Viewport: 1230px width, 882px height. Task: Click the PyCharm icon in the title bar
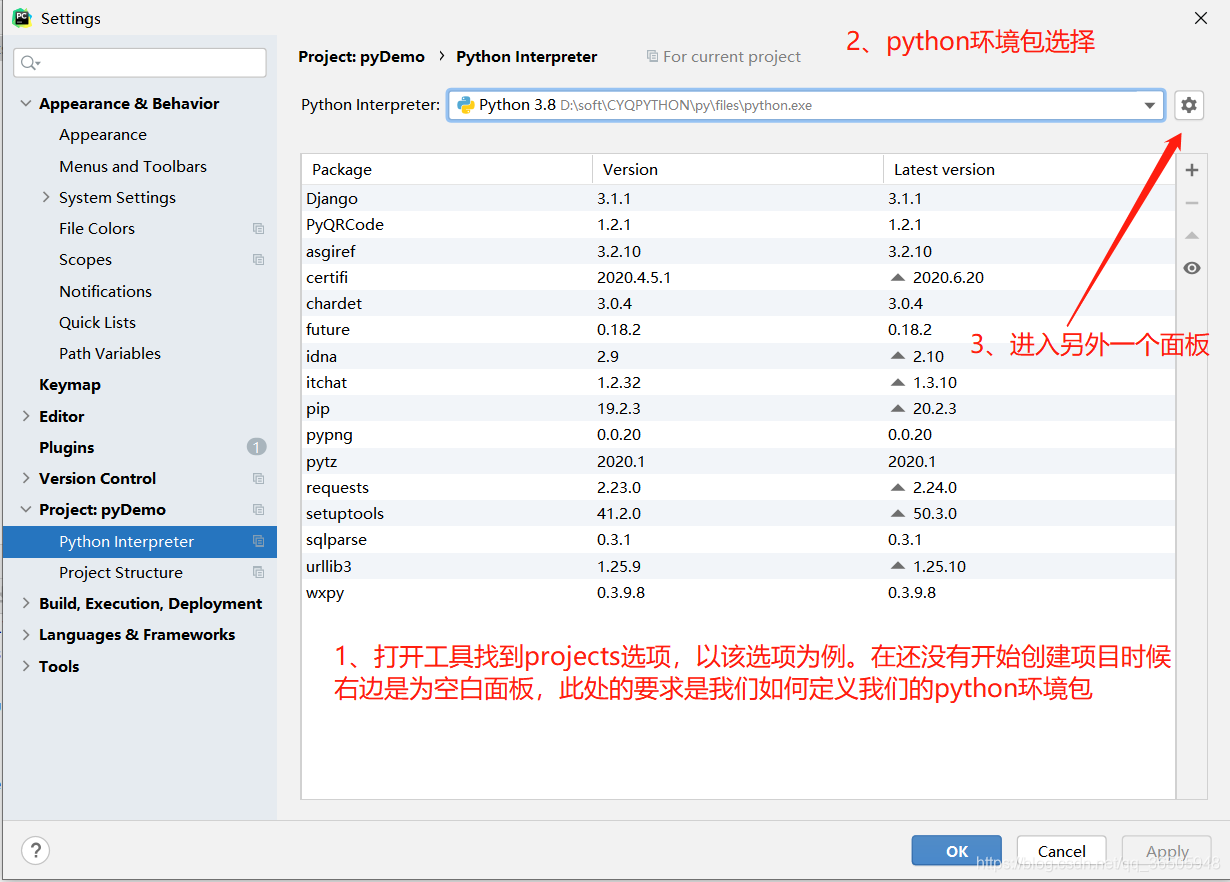[21, 17]
